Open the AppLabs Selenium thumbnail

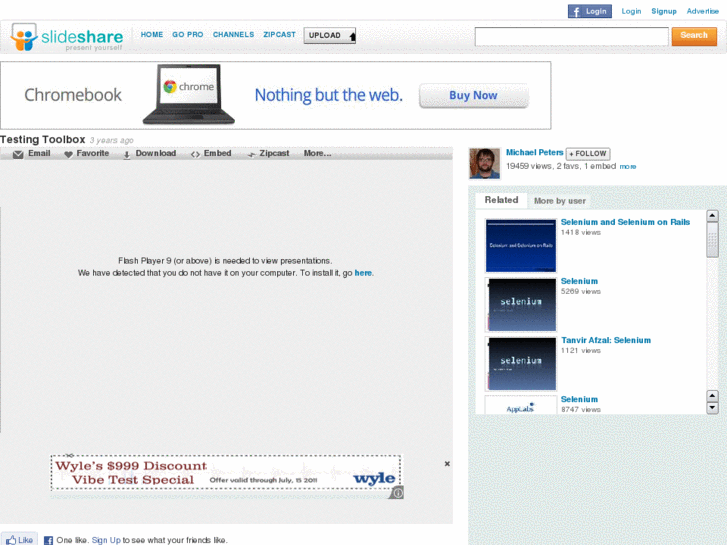pyautogui.click(x=521, y=405)
